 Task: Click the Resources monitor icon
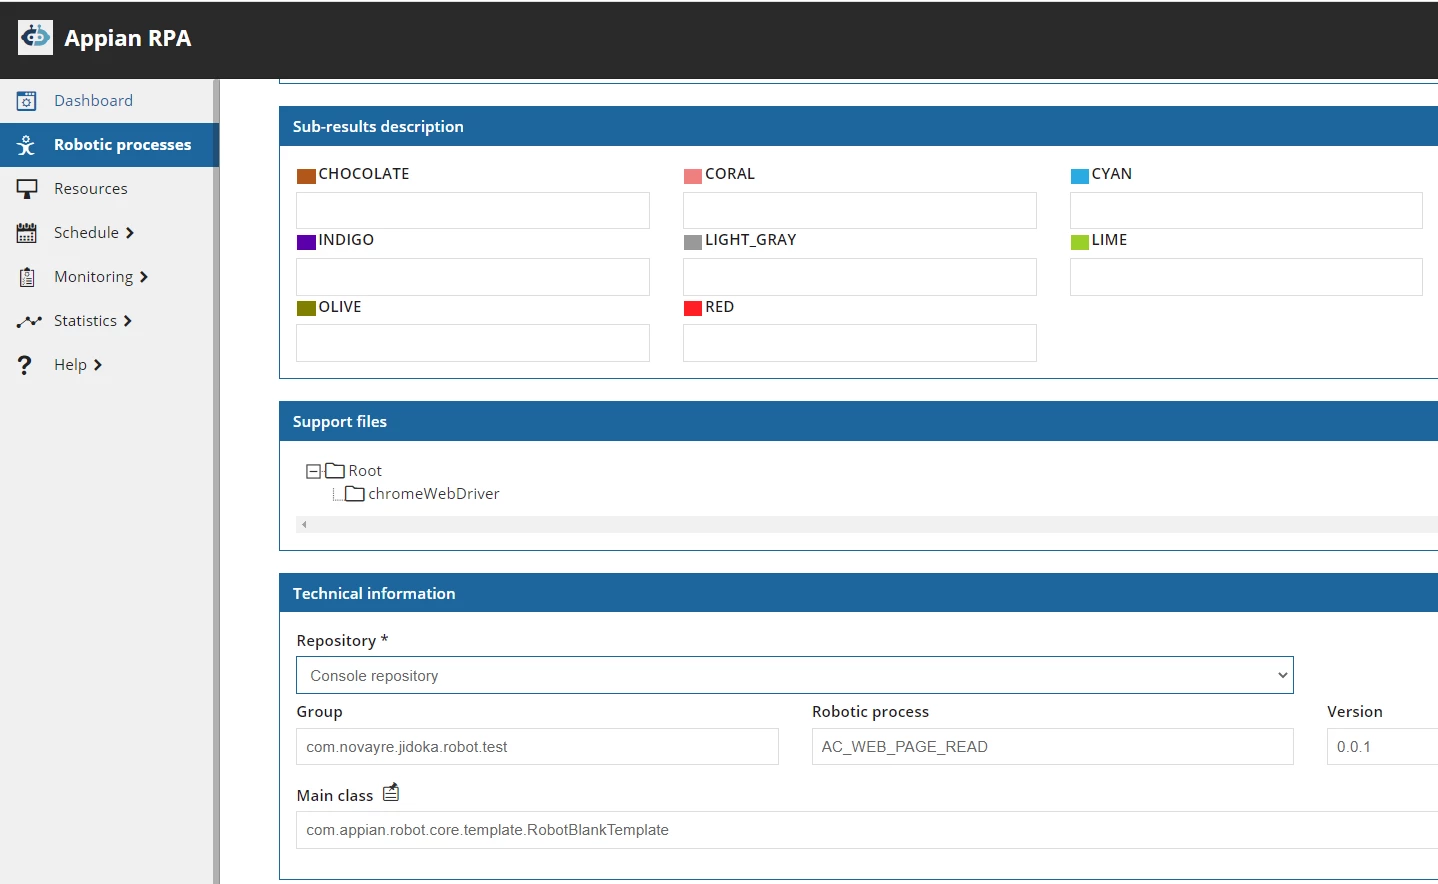point(27,189)
